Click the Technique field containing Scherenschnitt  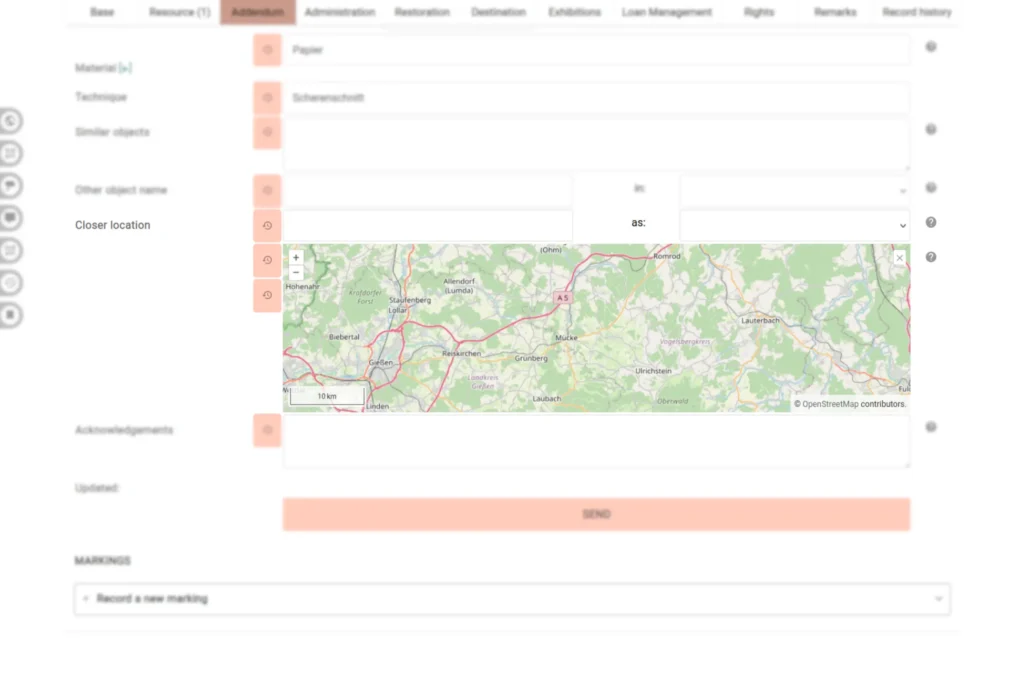(596, 98)
